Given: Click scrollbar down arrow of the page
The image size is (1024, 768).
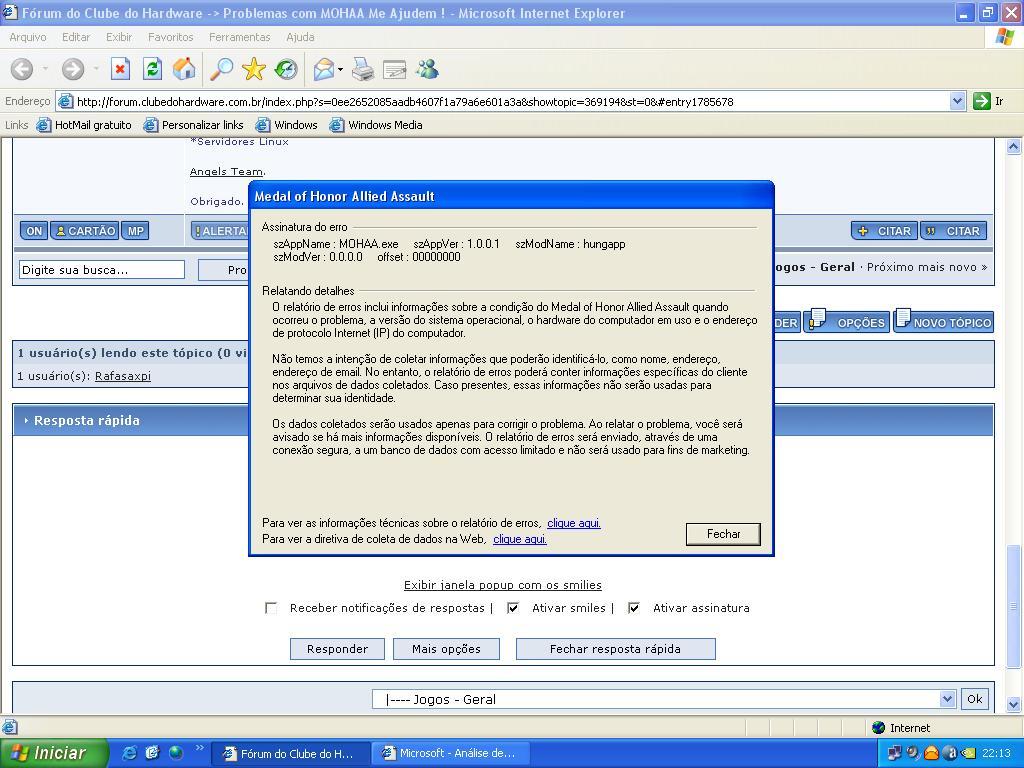Looking at the screenshot, I should (1013, 705).
